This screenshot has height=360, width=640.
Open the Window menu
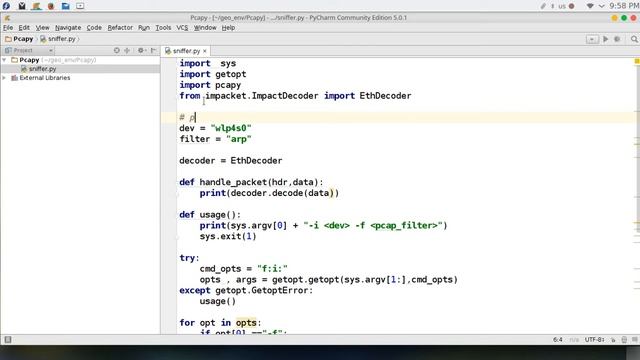coord(205,28)
